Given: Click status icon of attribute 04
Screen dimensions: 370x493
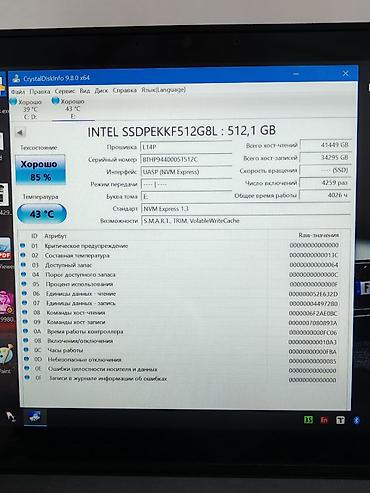Looking at the screenshot, I should point(23,274).
